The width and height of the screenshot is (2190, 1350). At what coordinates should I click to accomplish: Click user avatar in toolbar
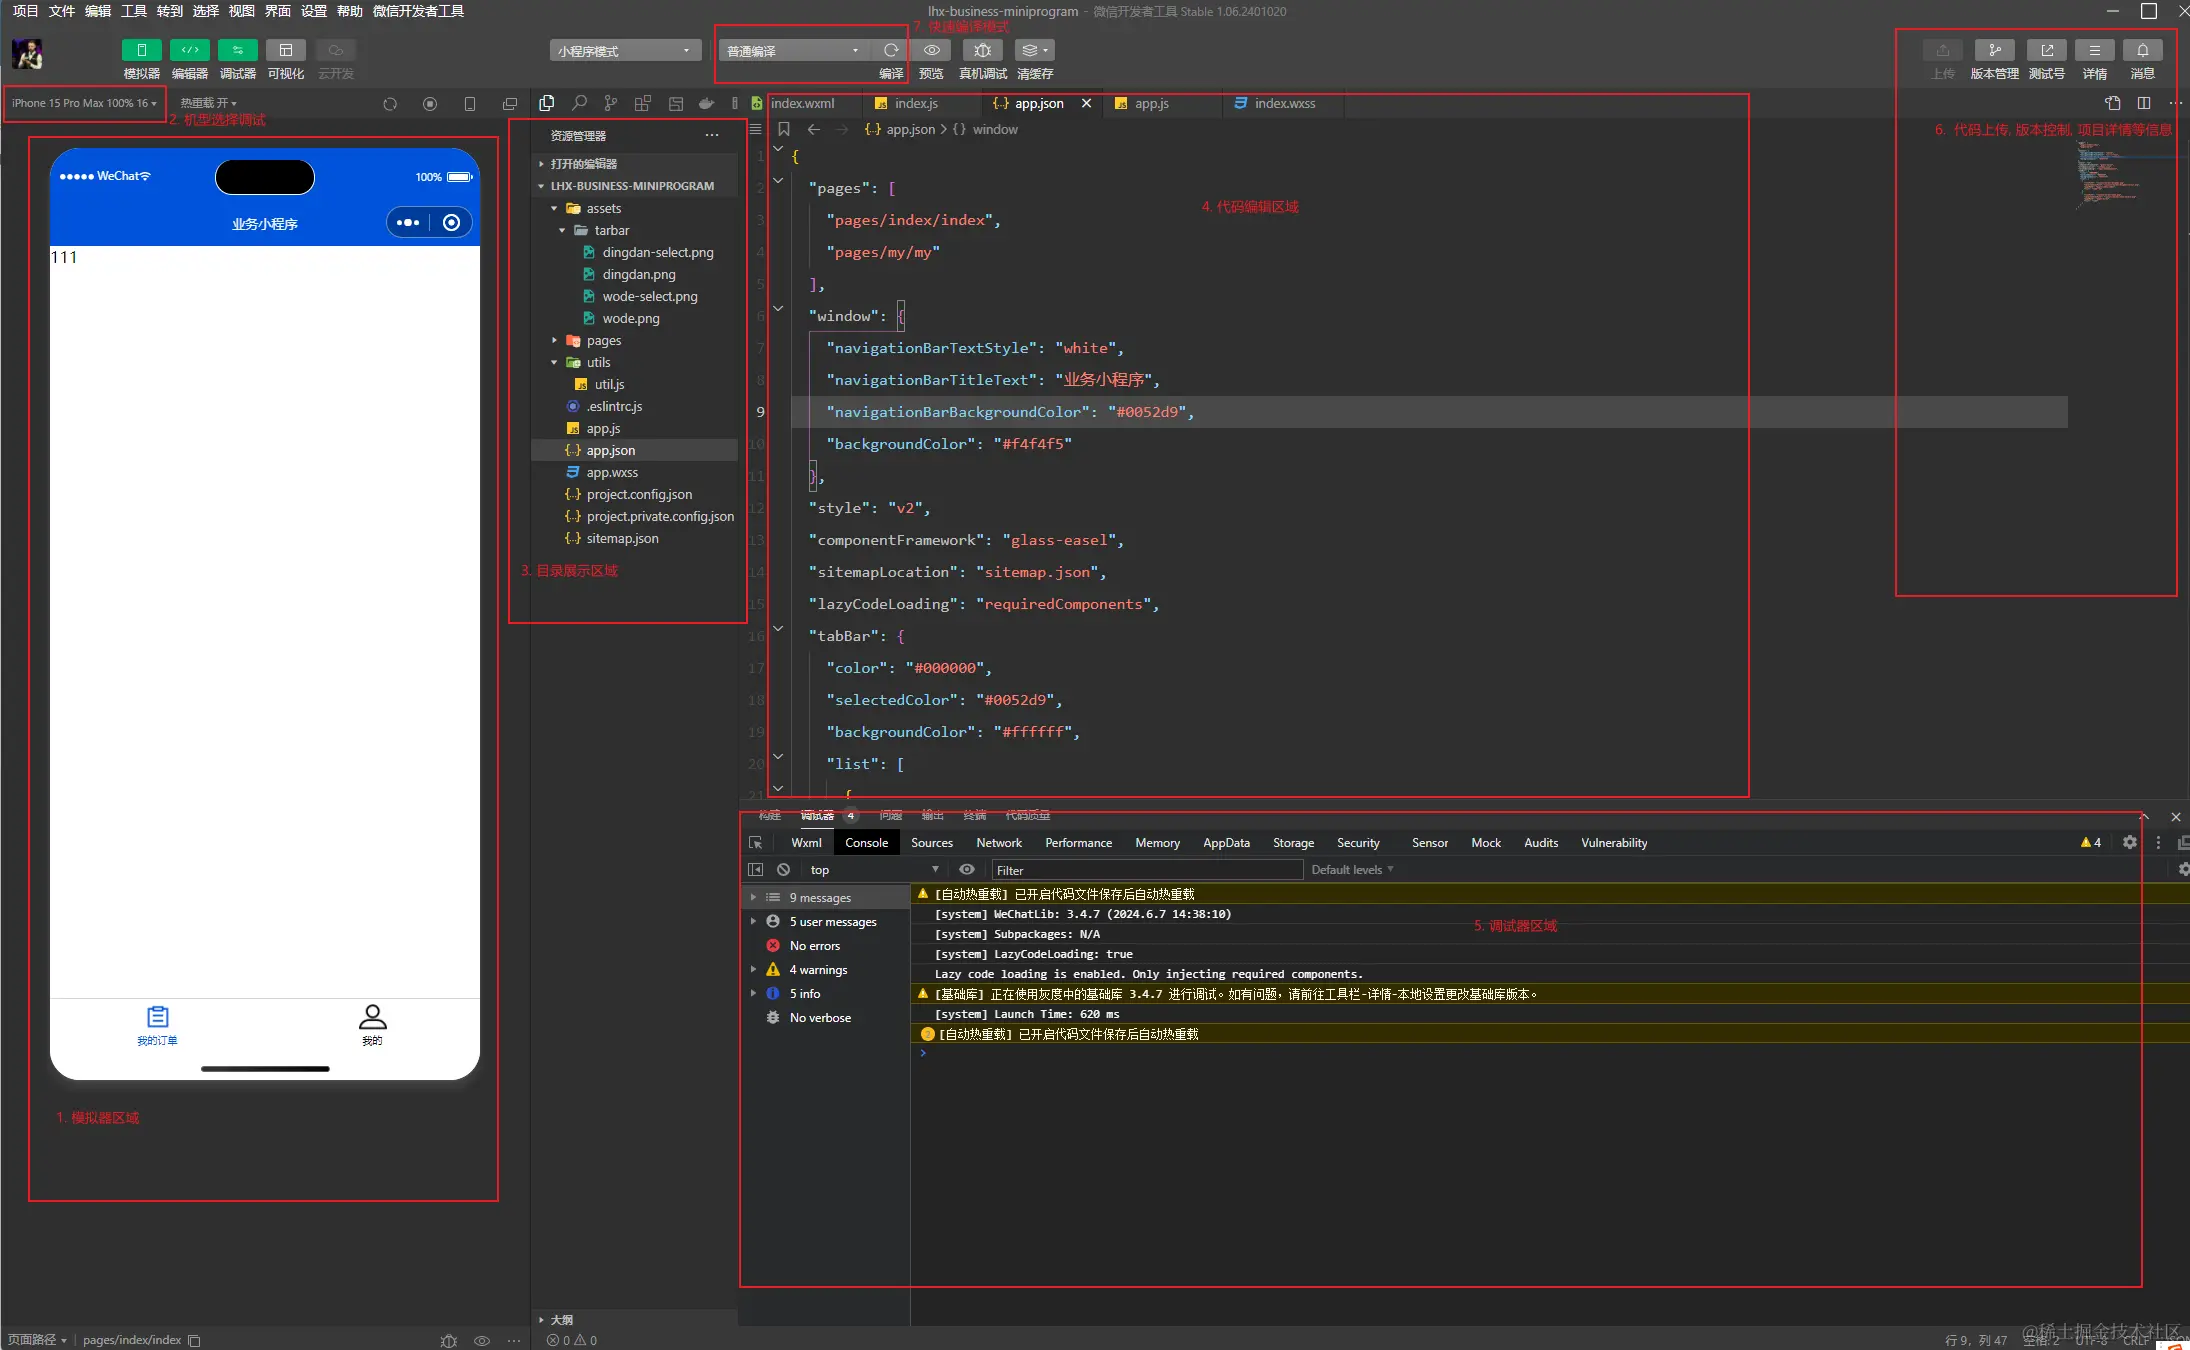pyautogui.click(x=27, y=54)
